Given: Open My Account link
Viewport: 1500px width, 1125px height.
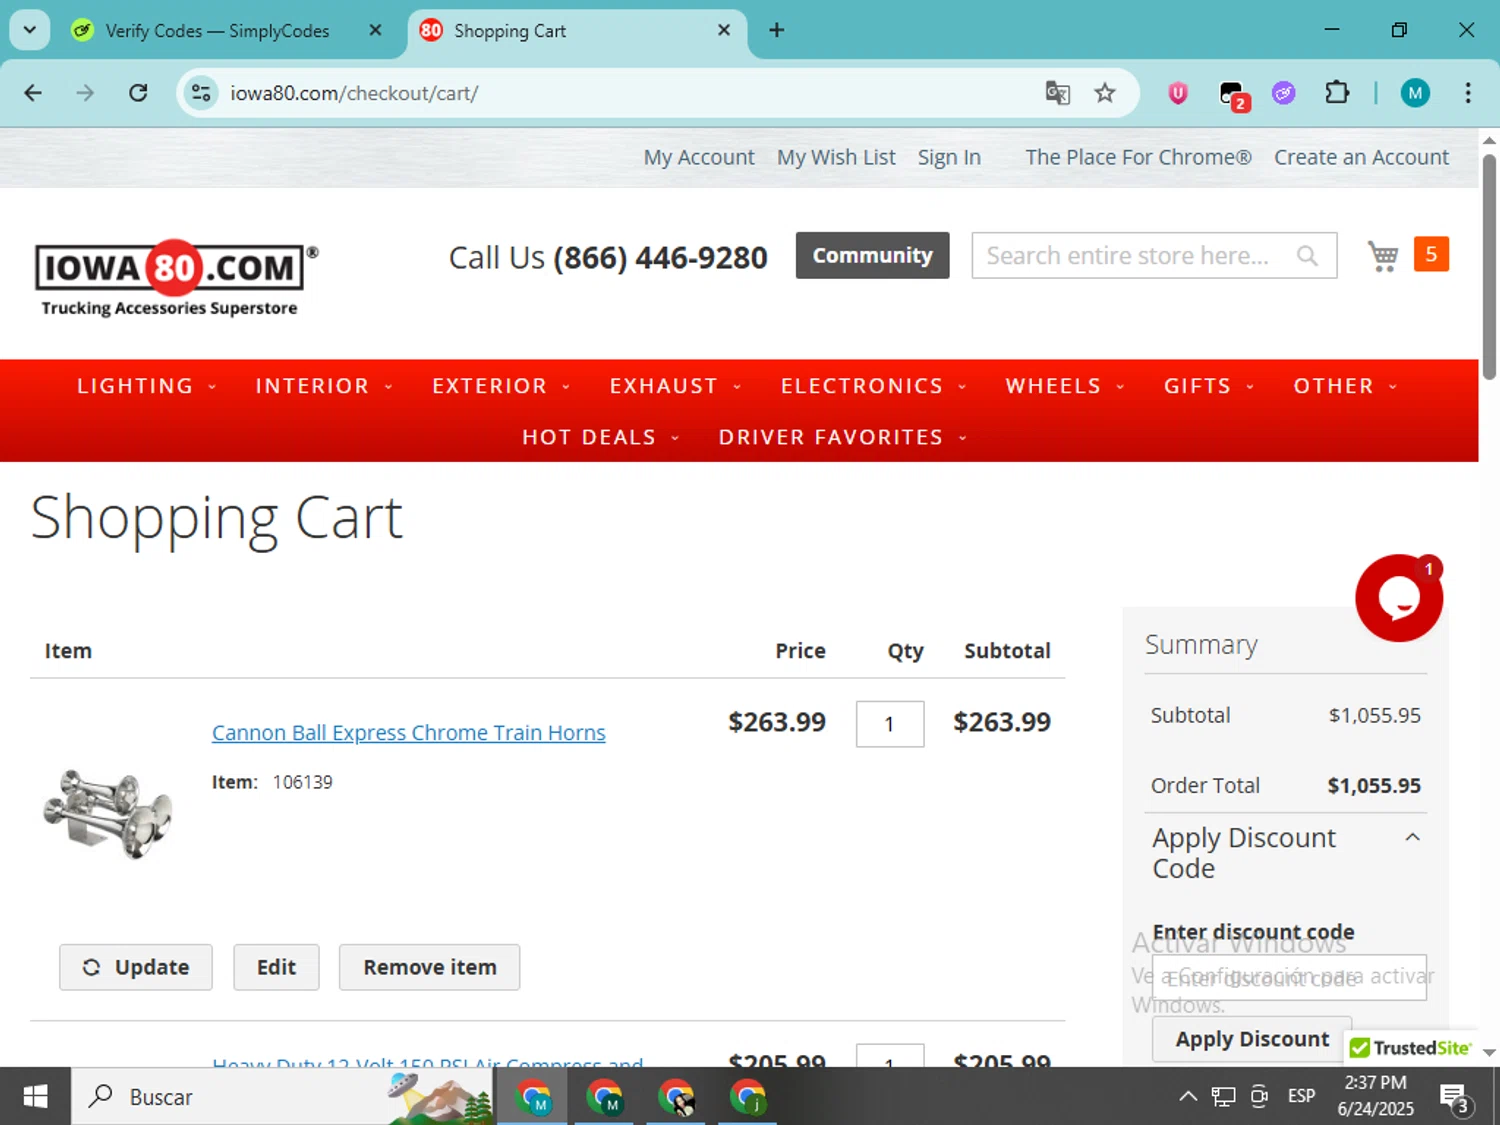Looking at the screenshot, I should tap(699, 157).
